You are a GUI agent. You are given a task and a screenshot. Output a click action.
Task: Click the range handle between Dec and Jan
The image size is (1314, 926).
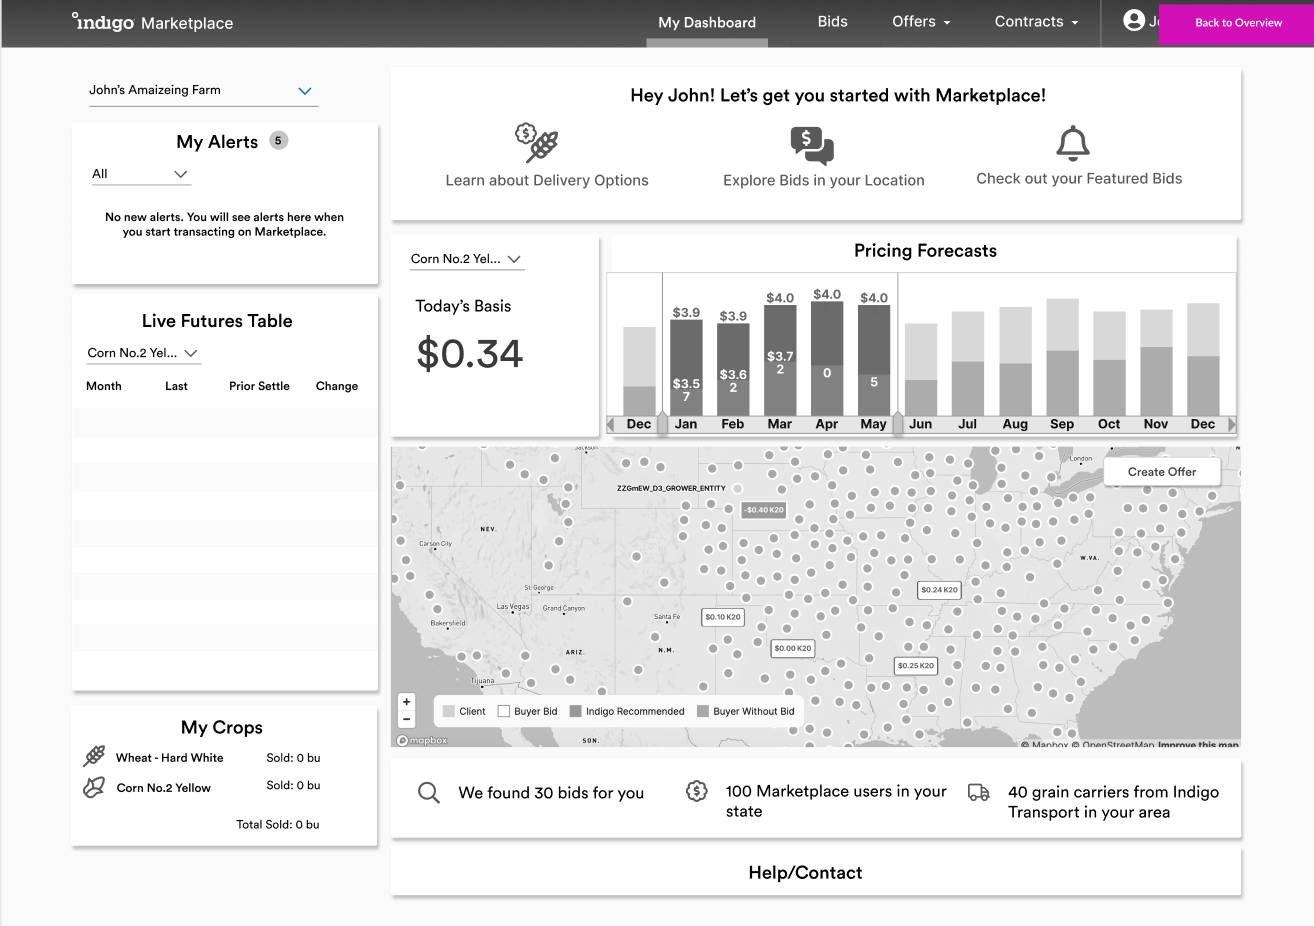point(662,423)
